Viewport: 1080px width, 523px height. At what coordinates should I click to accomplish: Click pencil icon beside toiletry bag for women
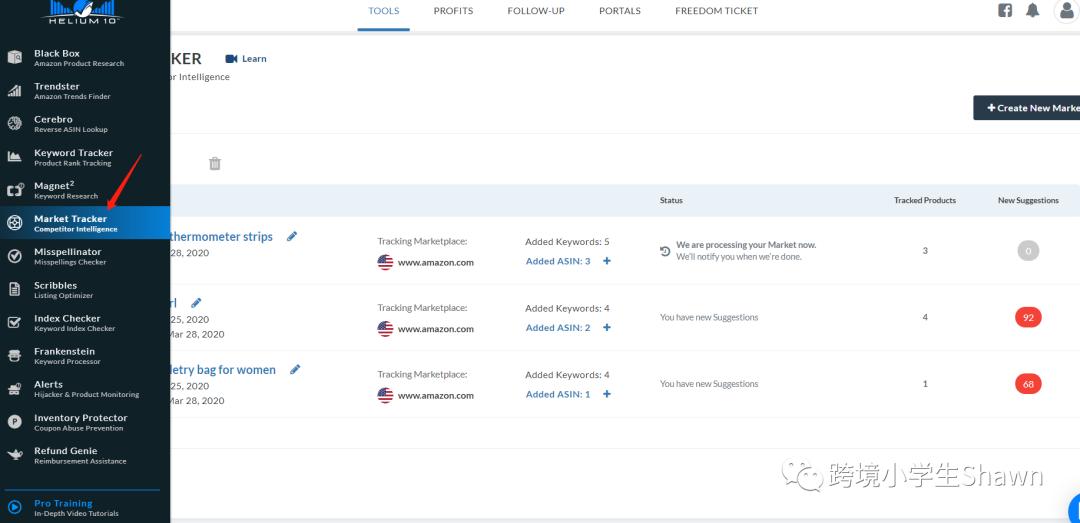(x=295, y=369)
